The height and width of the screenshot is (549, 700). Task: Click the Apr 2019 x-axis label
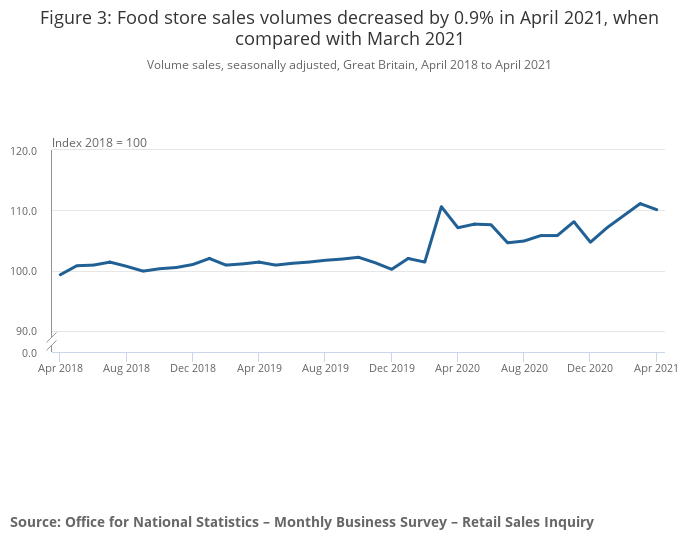click(258, 368)
